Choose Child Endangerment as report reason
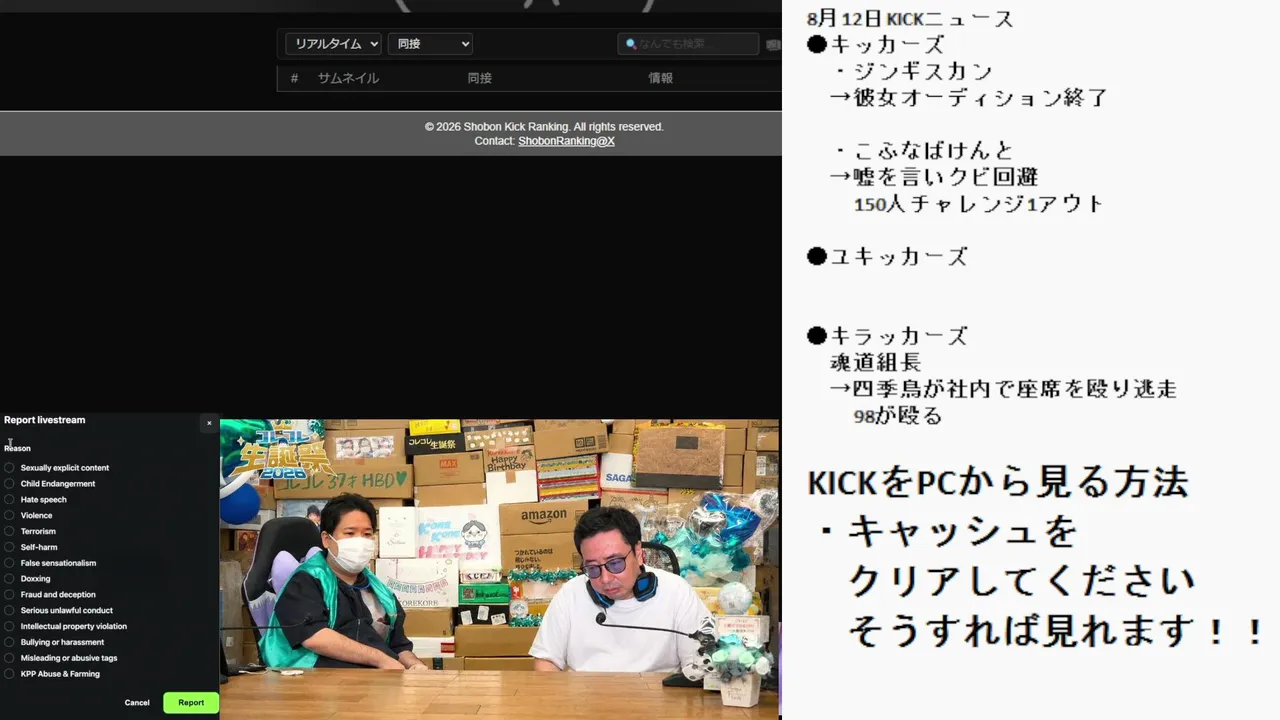This screenshot has width=1280, height=720. click(9, 484)
